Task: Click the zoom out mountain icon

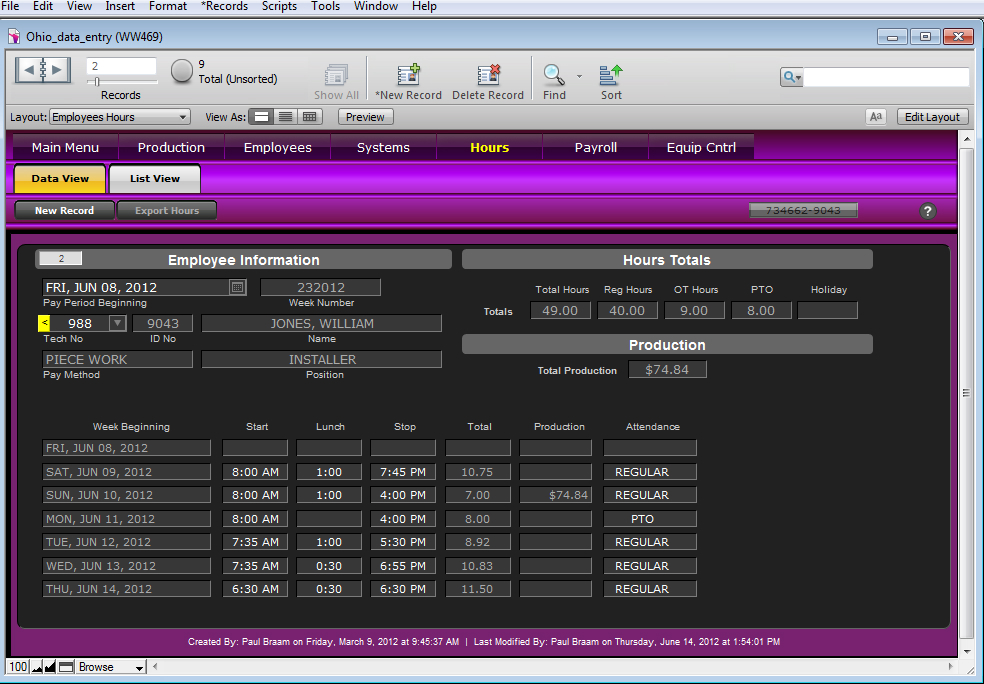Action: coord(35,667)
